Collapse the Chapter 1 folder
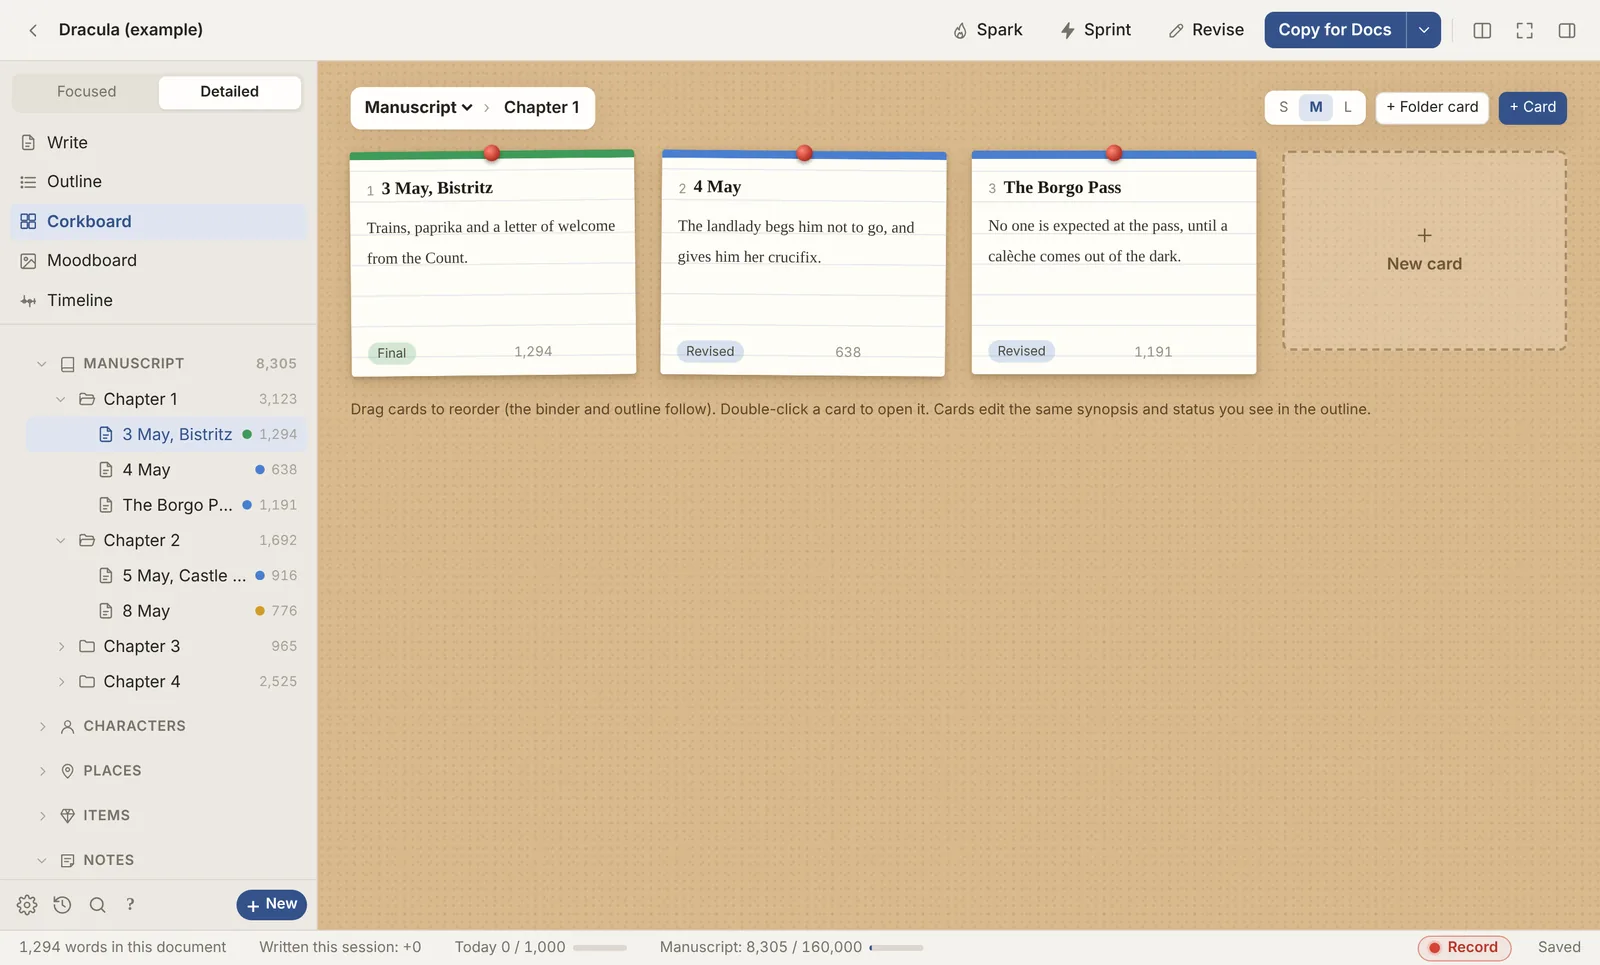This screenshot has width=1600, height=965. pyautogui.click(x=61, y=399)
